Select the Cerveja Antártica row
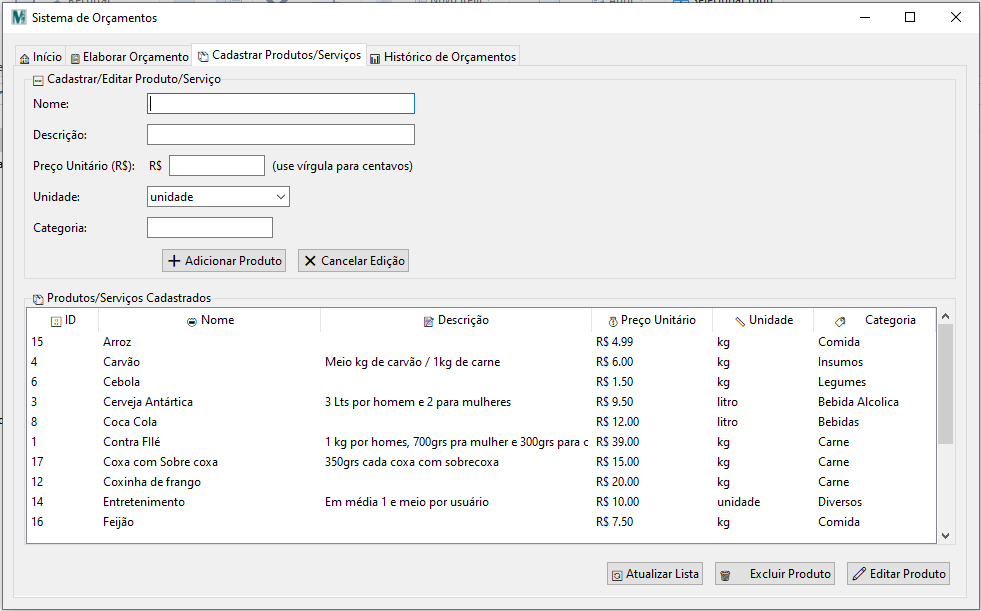This screenshot has width=981, height=611. 148,402
